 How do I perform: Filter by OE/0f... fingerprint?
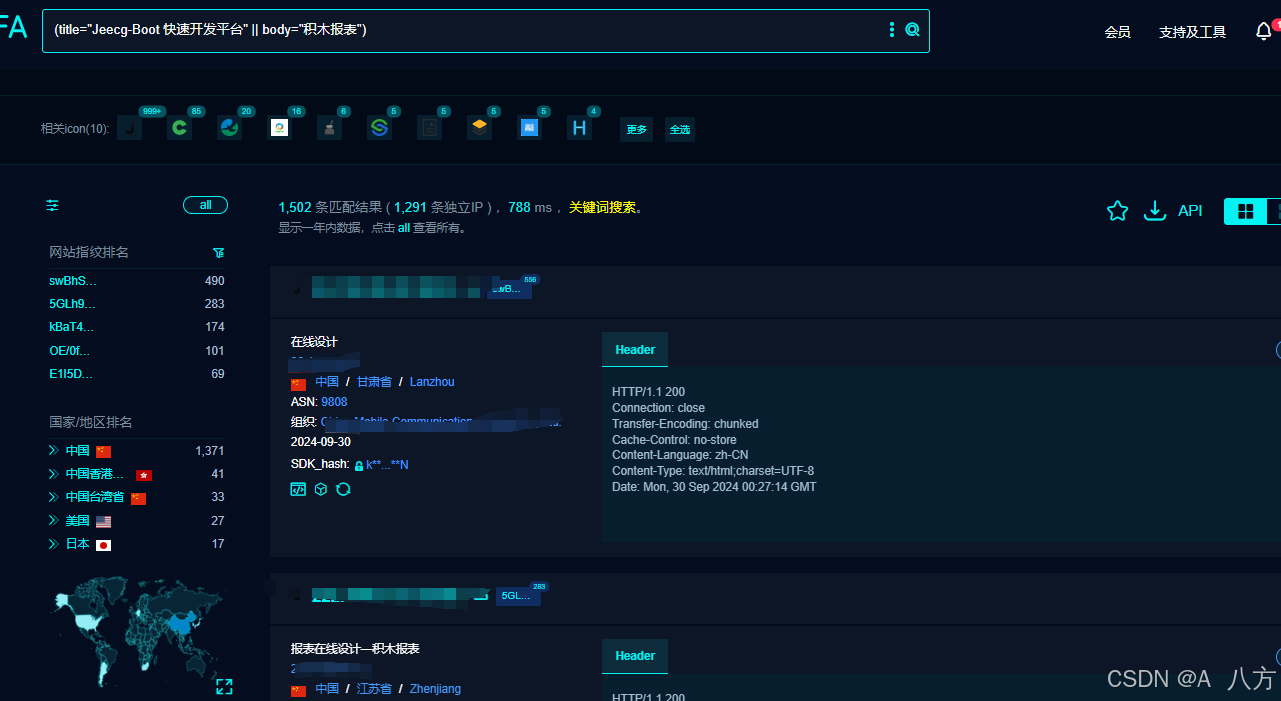click(69, 351)
